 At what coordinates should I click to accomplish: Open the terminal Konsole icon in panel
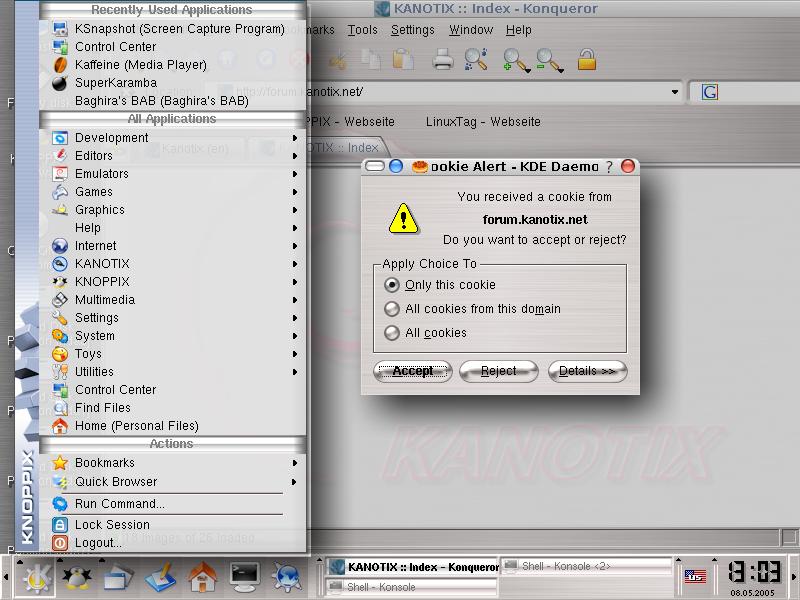245,578
